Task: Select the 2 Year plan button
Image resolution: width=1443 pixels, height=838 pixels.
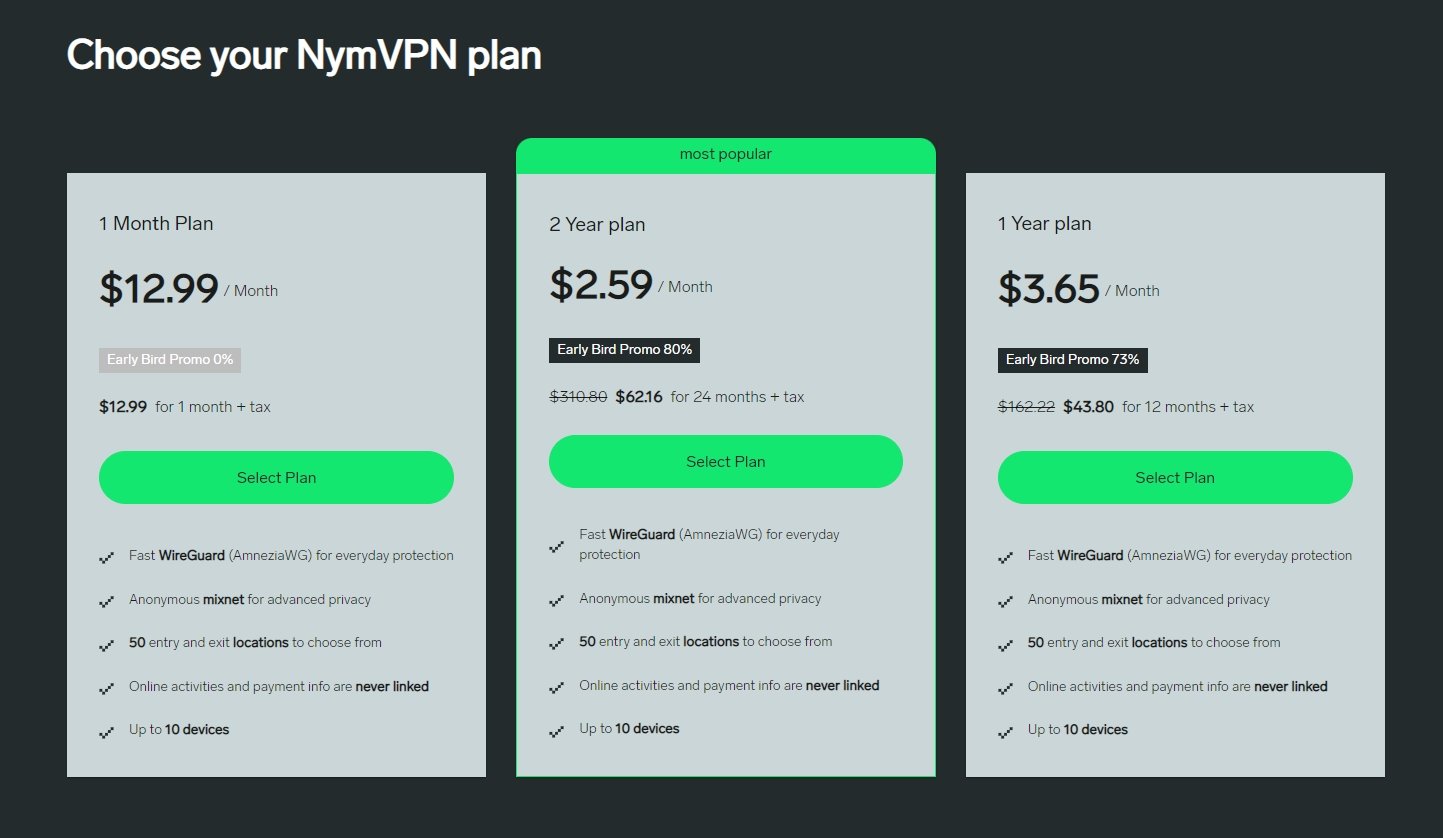Action: (x=725, y=462)
